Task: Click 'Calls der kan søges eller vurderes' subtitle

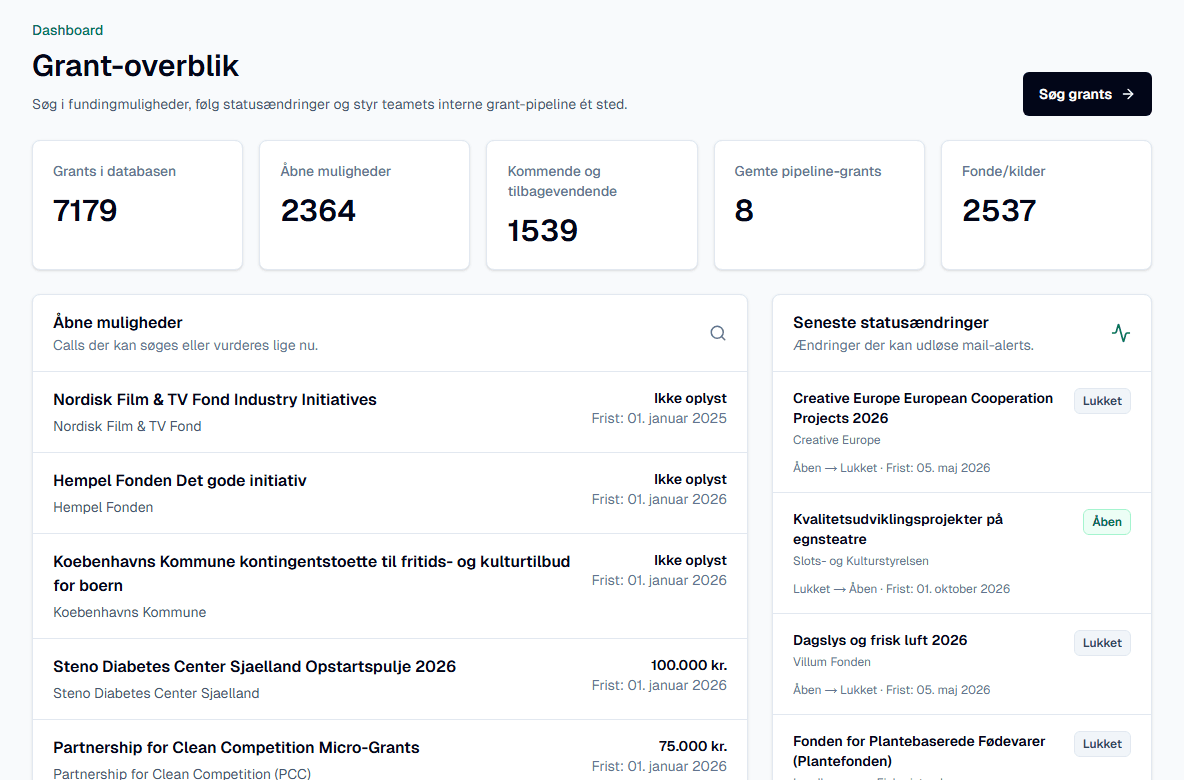Action: [185, 345]
